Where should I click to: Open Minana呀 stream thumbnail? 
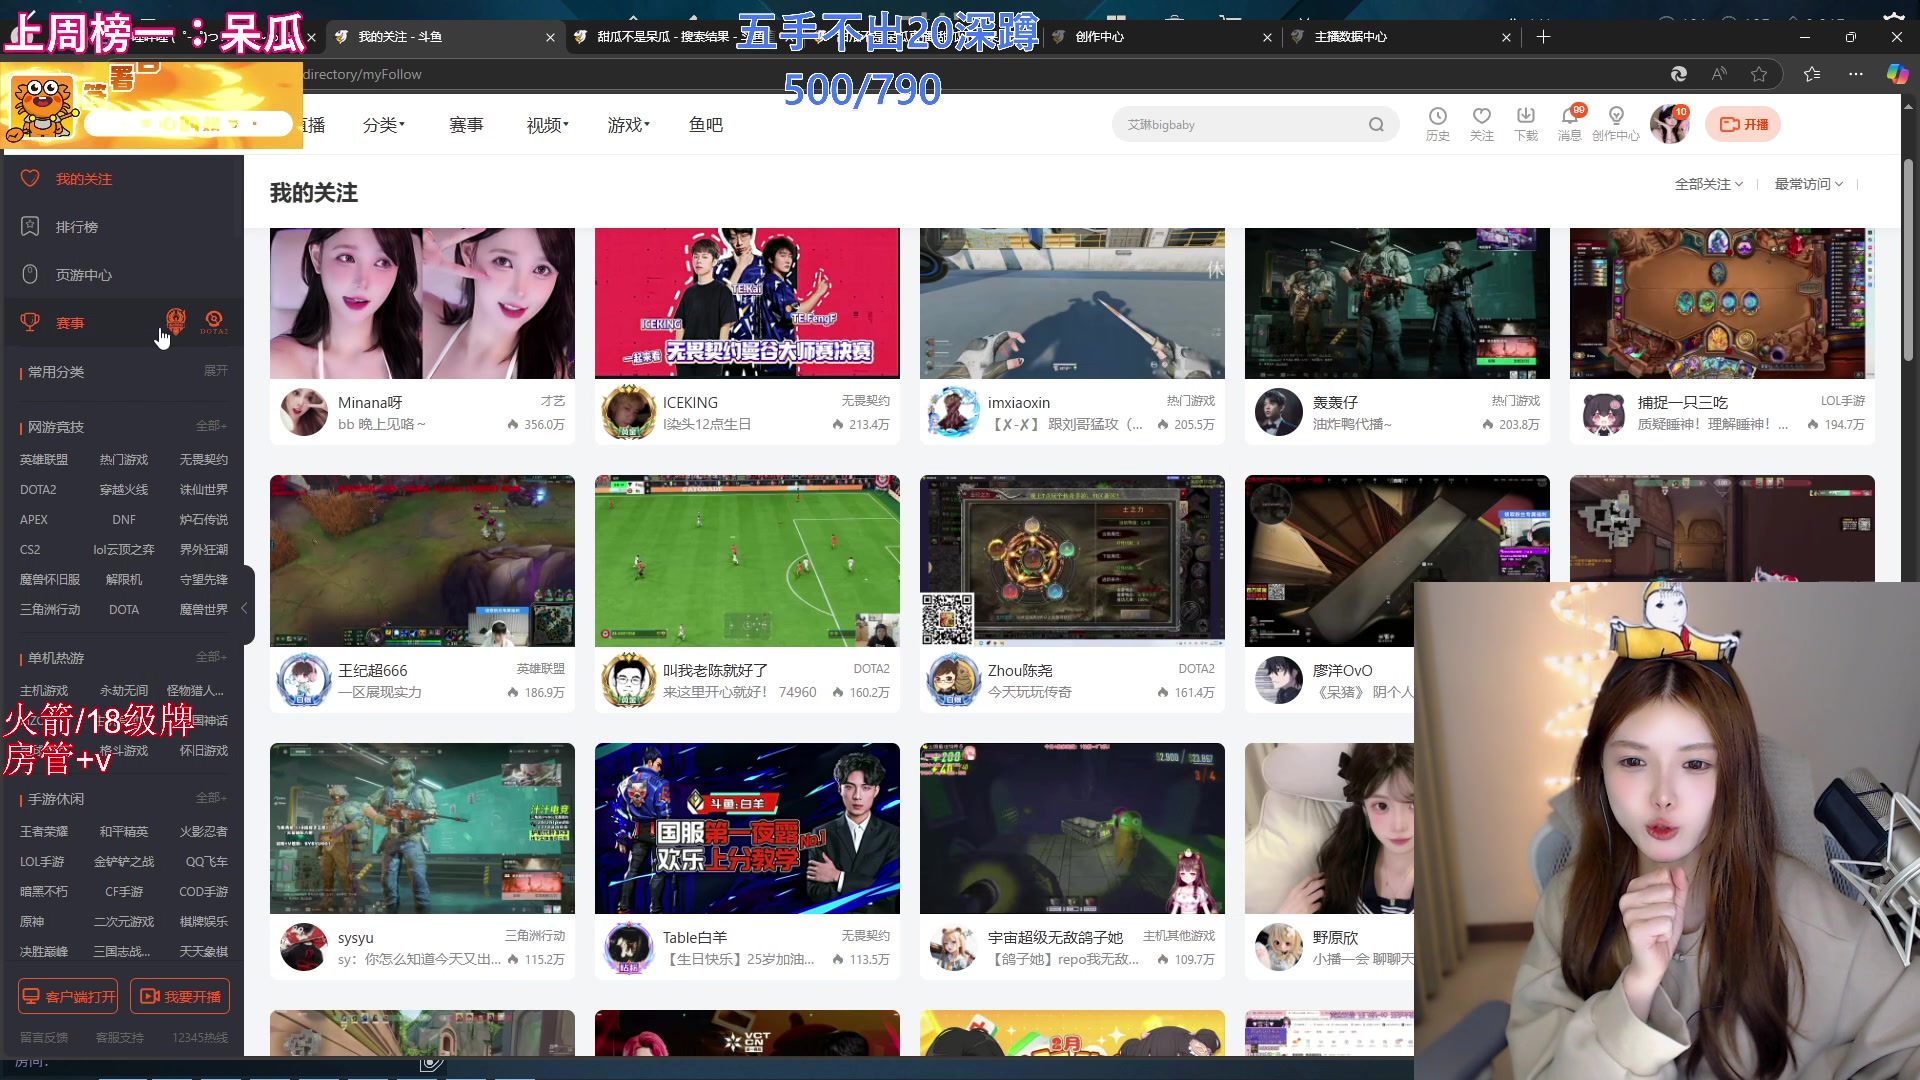422,303
